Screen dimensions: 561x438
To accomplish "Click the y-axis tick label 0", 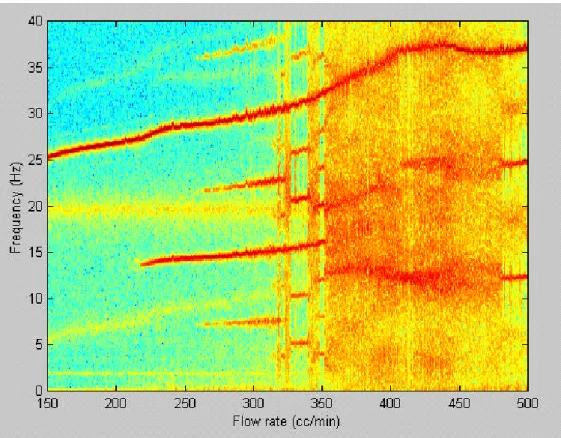I will [39, 390].
